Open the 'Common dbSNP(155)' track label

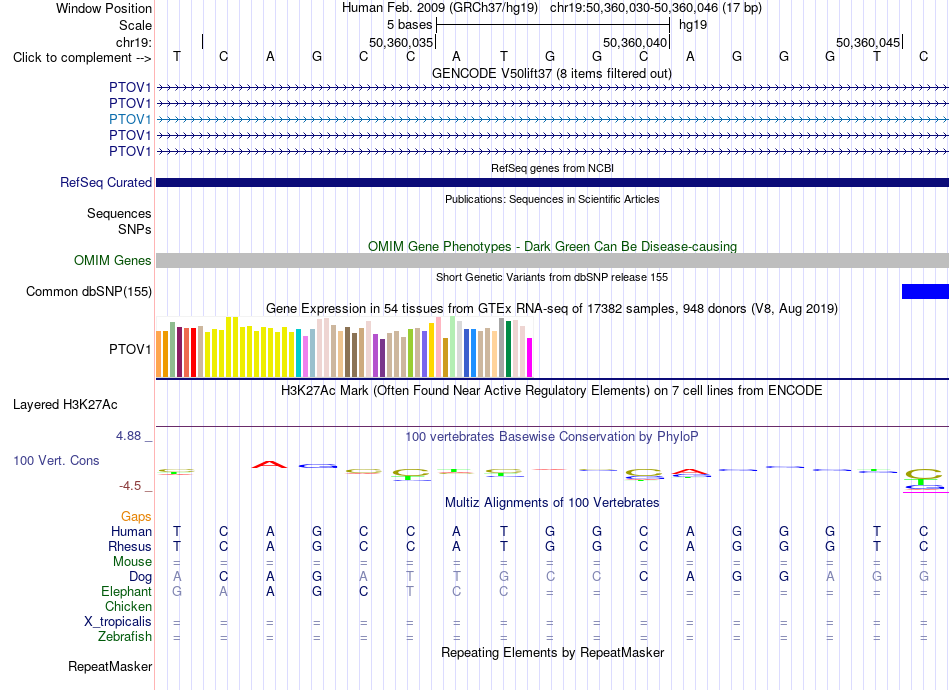tap(89, 291)
